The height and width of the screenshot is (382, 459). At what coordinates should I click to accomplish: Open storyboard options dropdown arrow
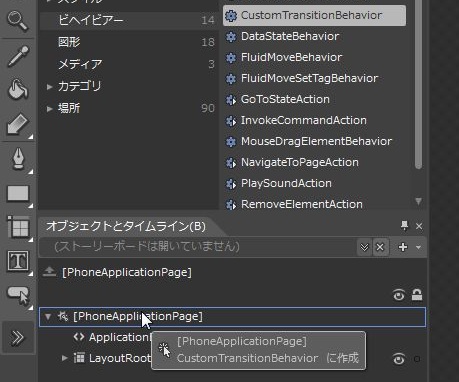pyautogui.click(x=419, y=247)
